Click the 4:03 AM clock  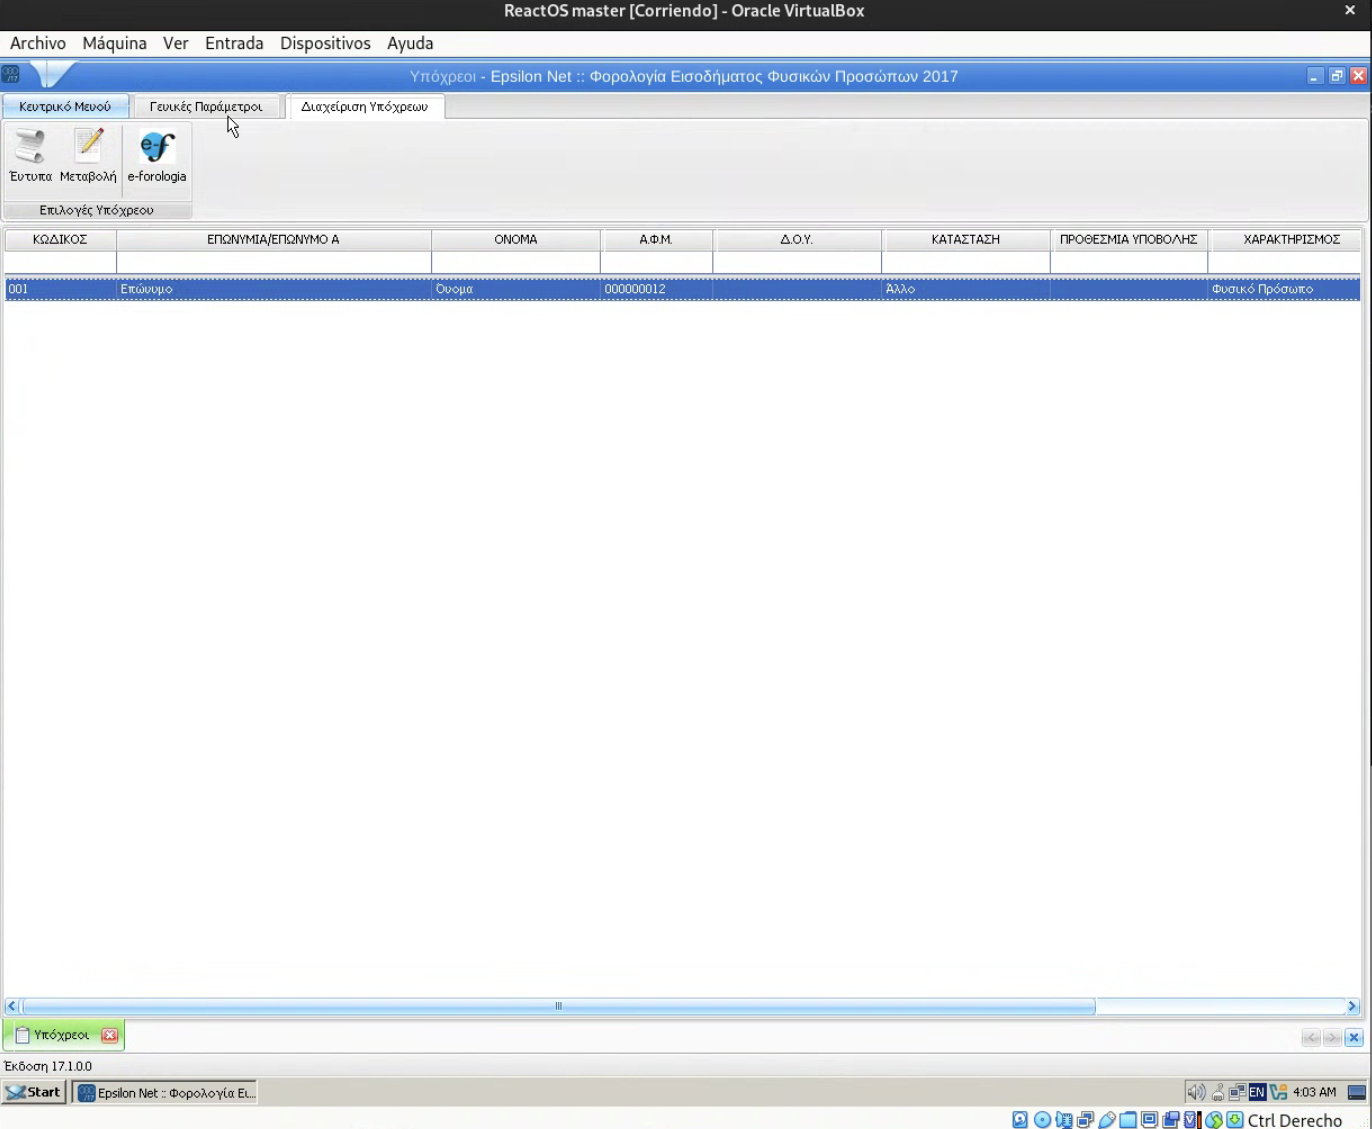pos(1314,1092)
